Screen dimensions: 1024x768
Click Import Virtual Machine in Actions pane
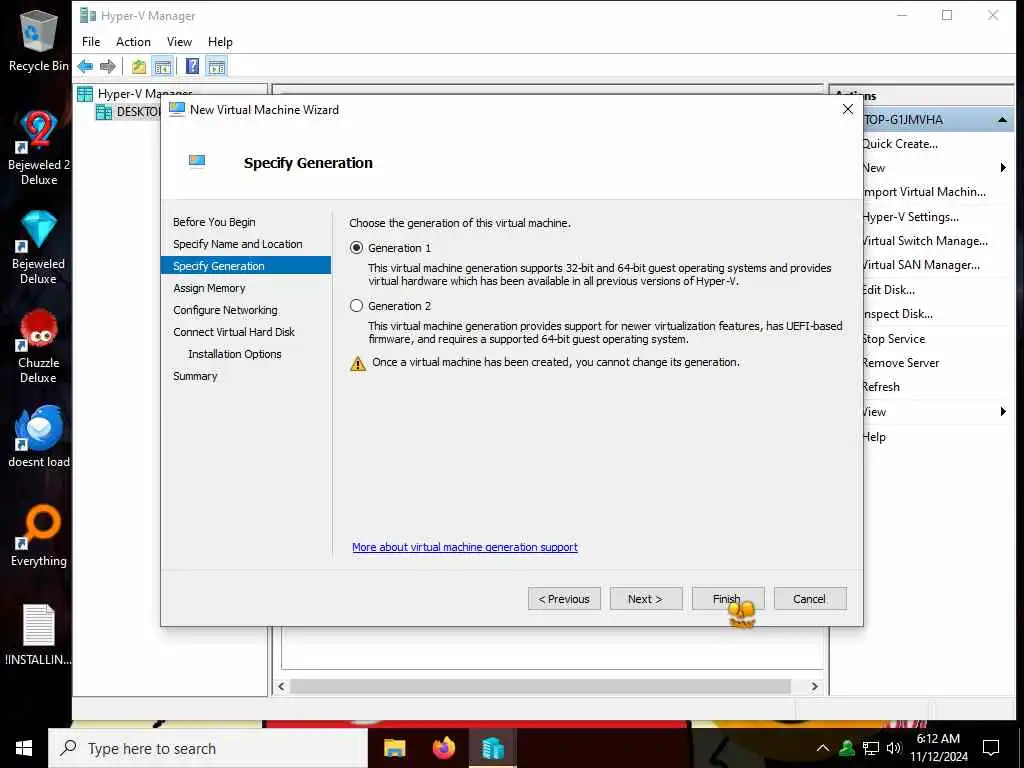pyautogui.click(x=924, y=192)
